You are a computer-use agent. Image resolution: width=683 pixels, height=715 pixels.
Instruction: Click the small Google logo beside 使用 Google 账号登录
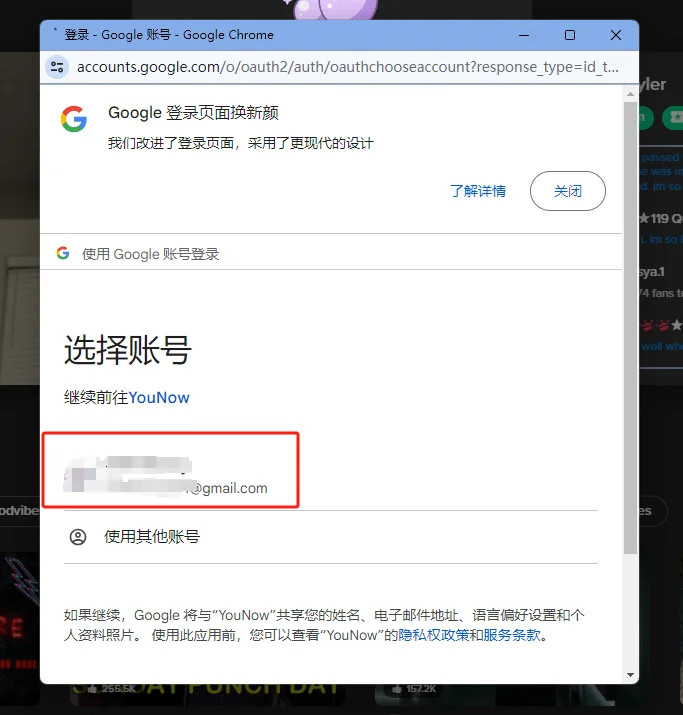point(63,253)
